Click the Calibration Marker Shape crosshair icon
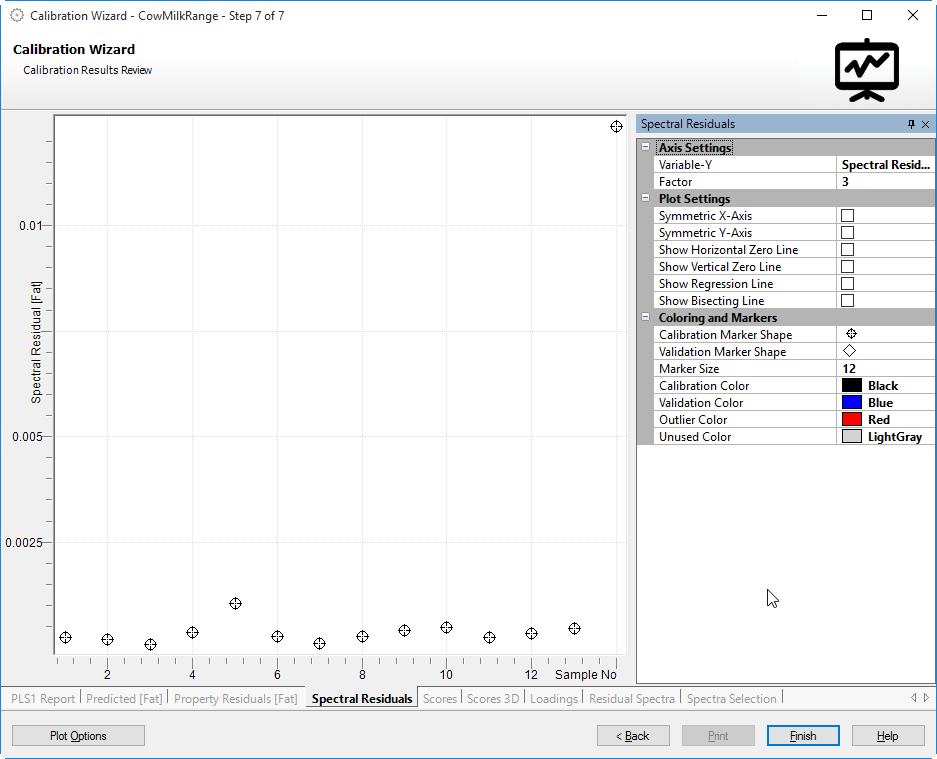 851,334
